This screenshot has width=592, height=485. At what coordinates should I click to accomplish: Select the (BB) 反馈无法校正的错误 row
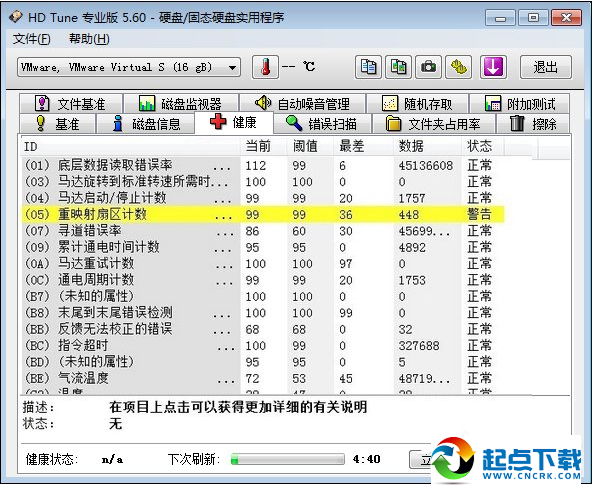[263, 329]
